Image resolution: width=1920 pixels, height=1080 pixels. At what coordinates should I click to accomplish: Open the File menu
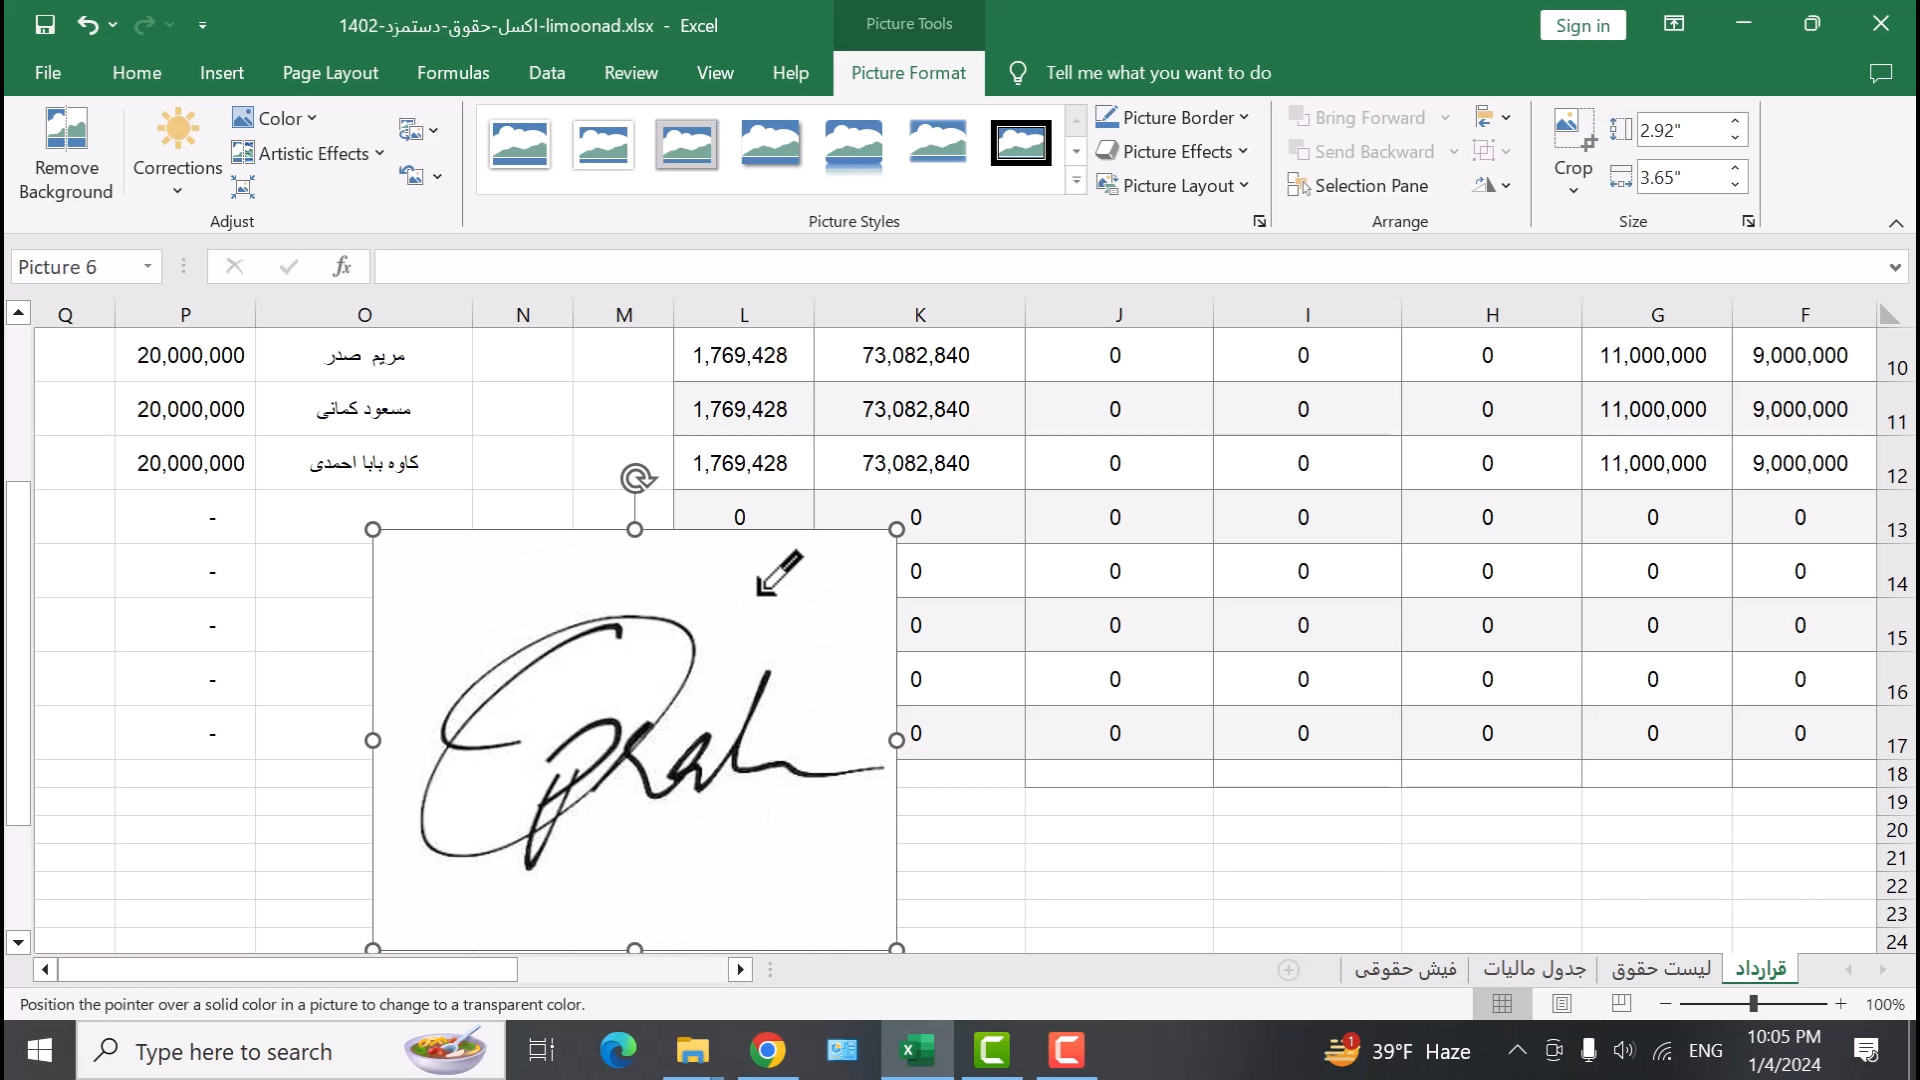point(48,73)
